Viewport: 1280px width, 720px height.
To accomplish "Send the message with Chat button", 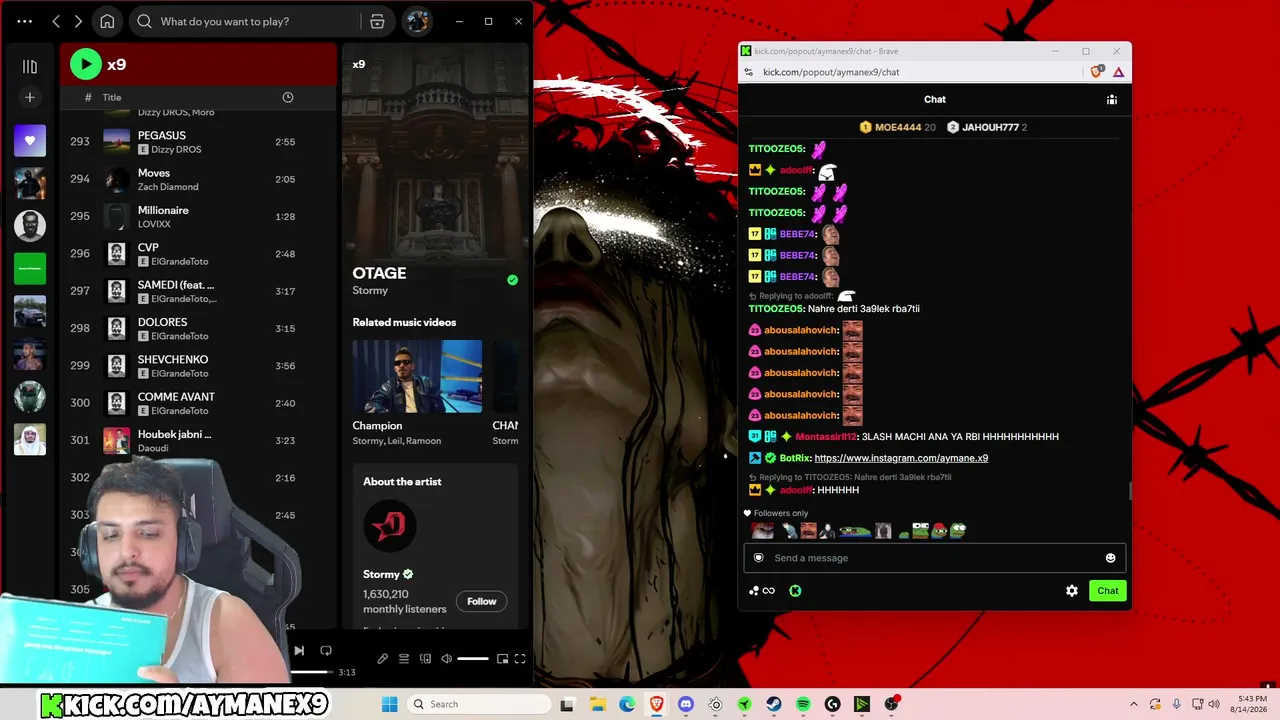I will [x=1108, y=591].
